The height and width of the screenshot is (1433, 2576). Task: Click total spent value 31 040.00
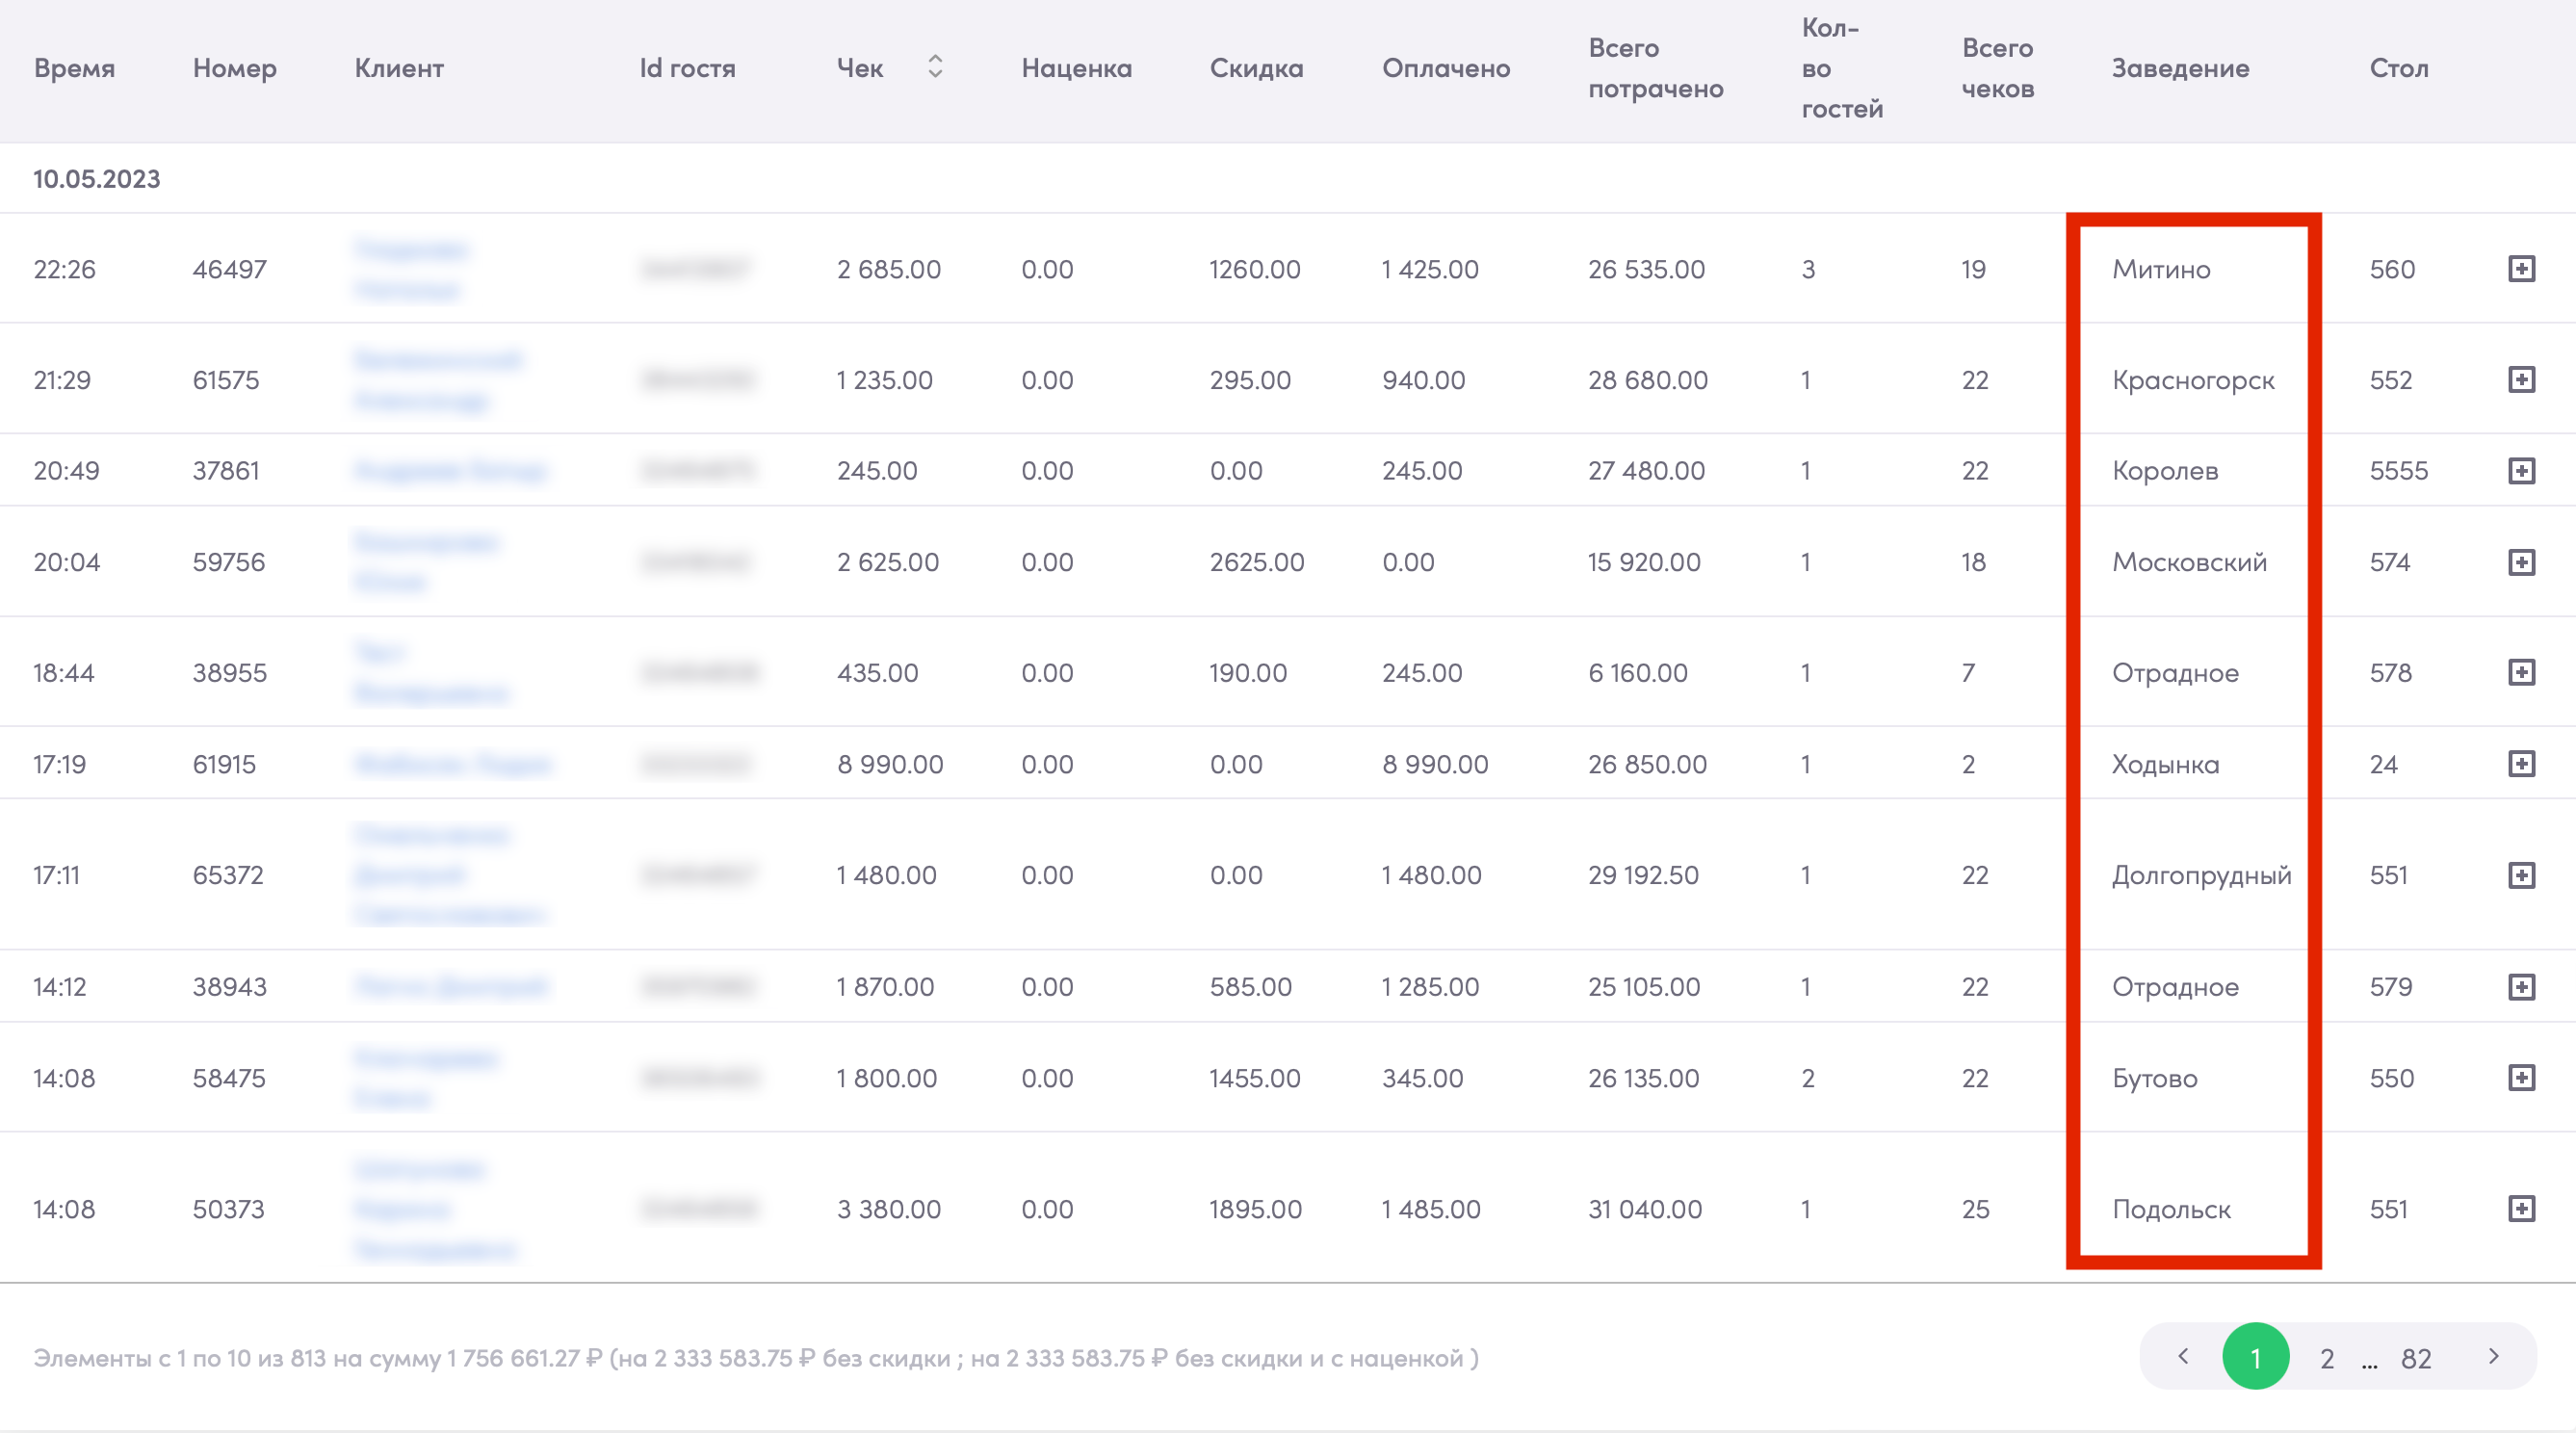[x=1645, y=1209]
